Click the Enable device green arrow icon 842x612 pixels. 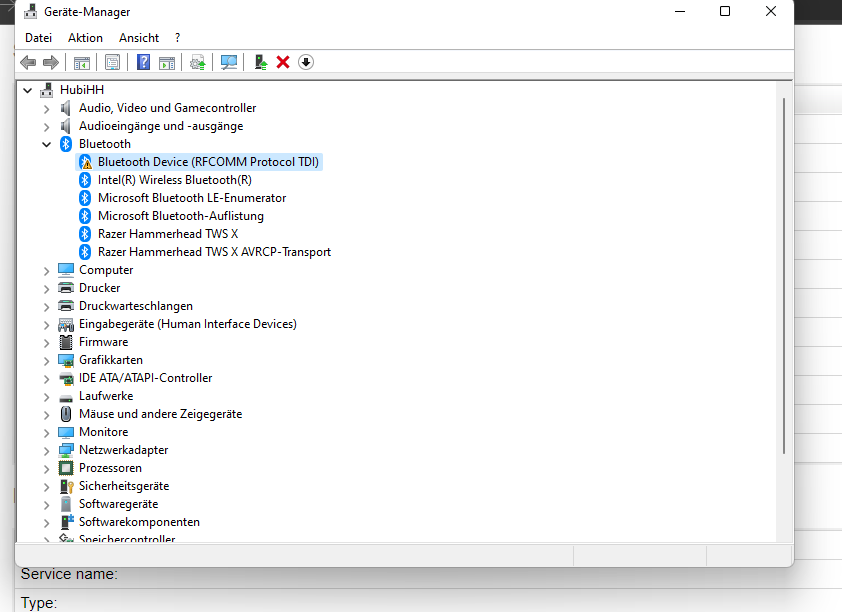(260, 62)
